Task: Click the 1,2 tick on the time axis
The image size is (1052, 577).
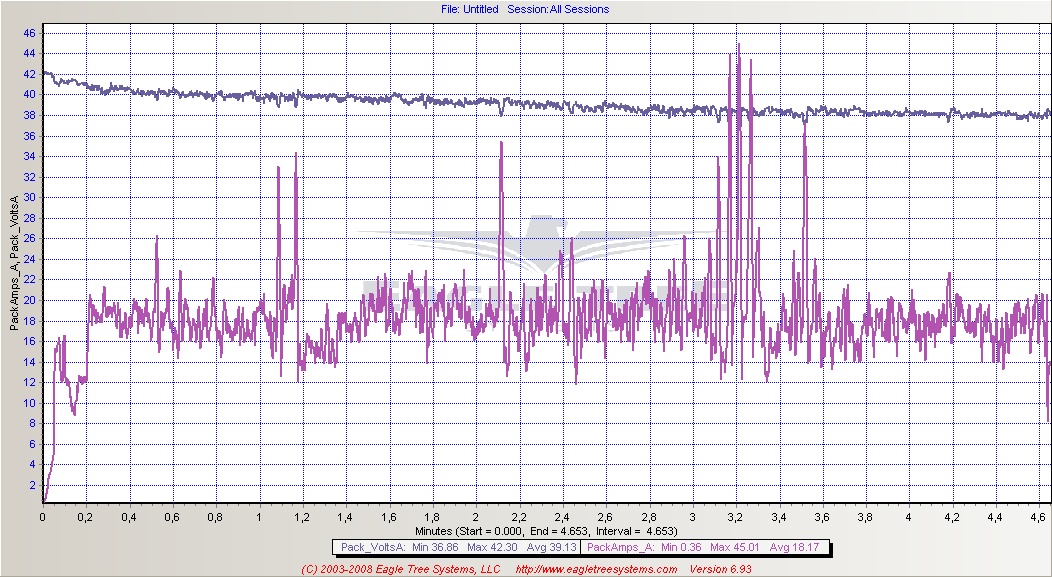Action: click(x=302, y=518)
